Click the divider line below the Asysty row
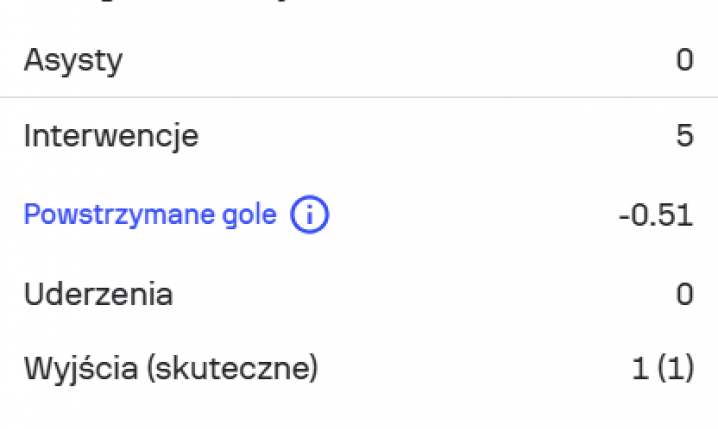Screen dimensions: 718x429 tap(359, 98)
